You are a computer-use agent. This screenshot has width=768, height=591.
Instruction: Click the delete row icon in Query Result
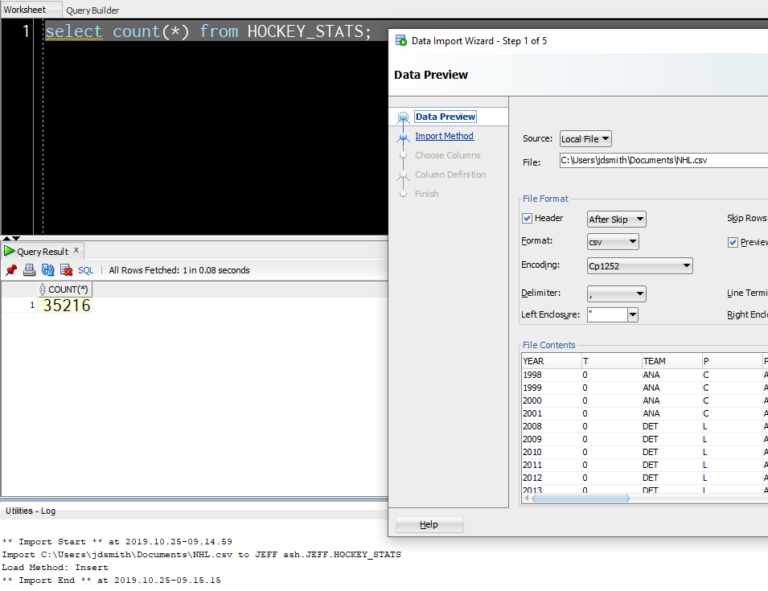tap(66, 270)
